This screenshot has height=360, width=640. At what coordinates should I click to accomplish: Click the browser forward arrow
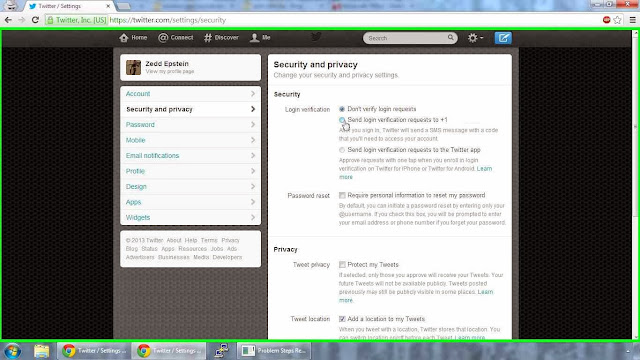click(21, 20)
